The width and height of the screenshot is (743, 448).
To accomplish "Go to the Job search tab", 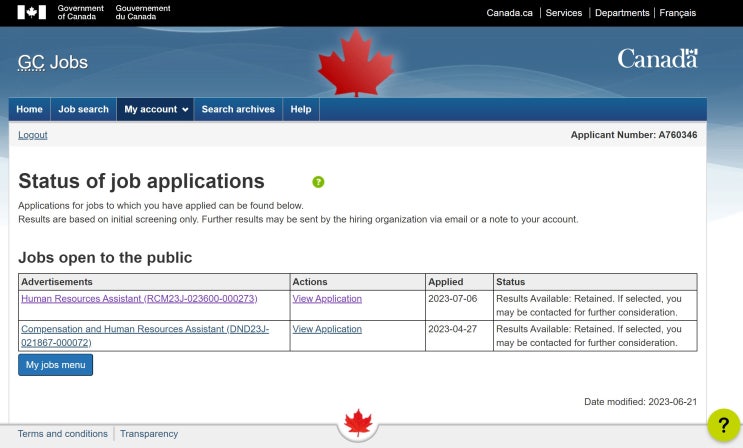I will (83, 109).
